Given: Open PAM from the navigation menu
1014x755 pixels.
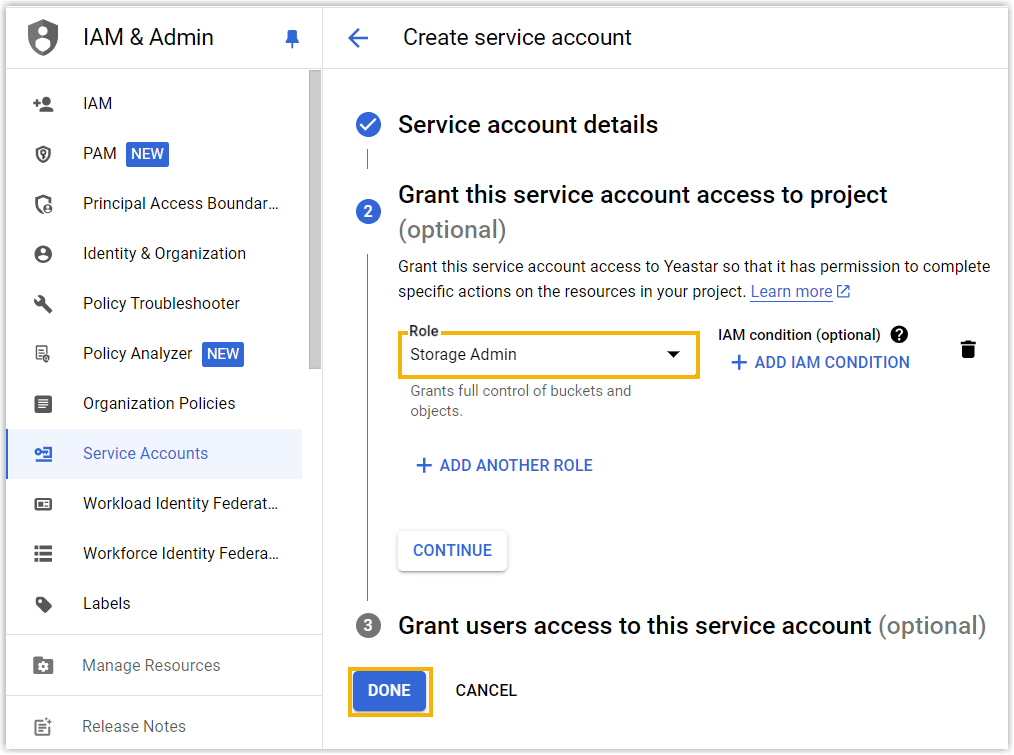Looking at the screenshot, I should click(x=100, y=153).
